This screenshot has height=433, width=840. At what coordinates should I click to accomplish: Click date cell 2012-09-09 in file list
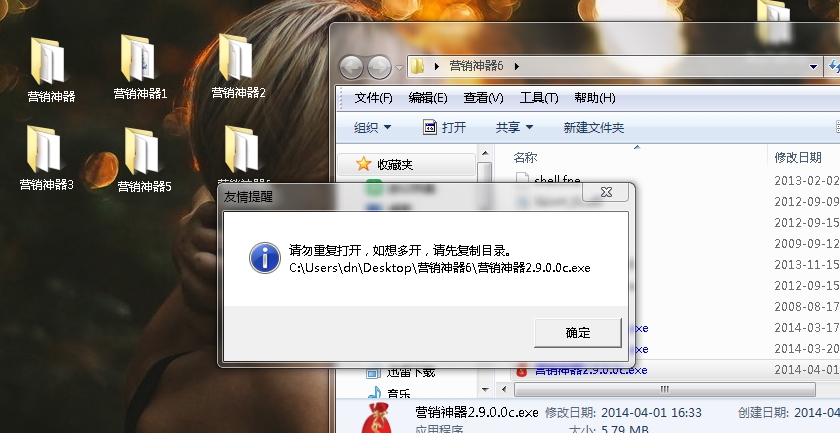(806, 201)
